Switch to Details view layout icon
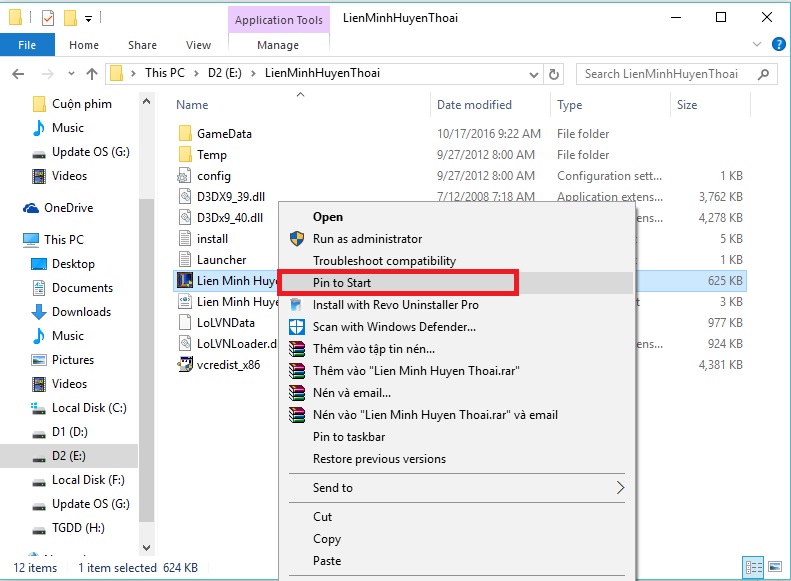Viewport: 791px width, 581px height. tap(753, 568)
